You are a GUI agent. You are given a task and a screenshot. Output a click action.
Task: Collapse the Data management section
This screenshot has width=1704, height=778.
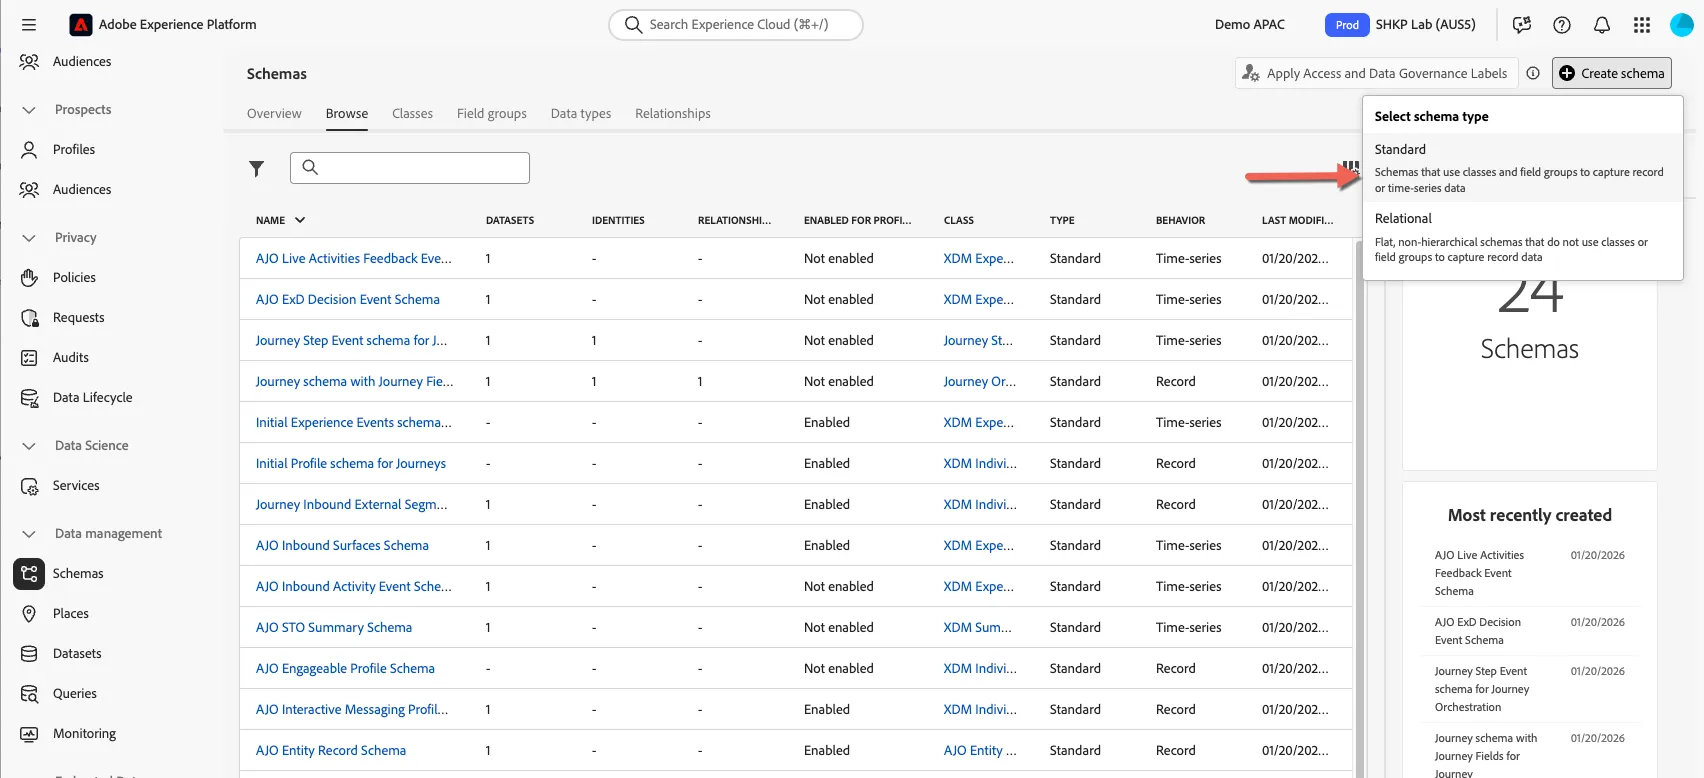29,534
